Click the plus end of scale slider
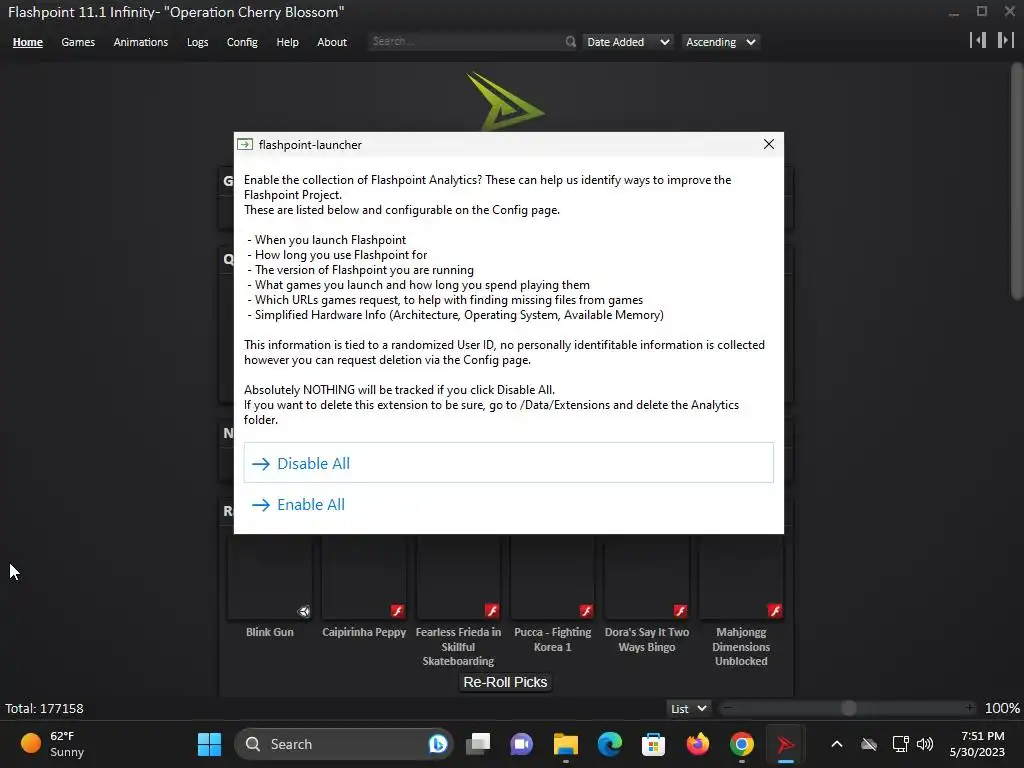1024x768 pixels. (x=970, y=708)
